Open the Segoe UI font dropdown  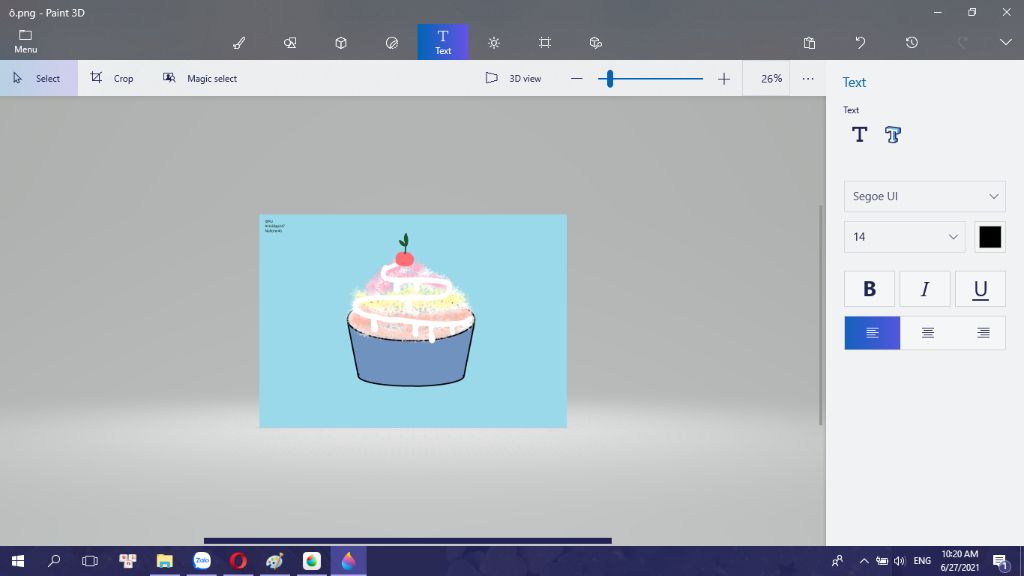[x=925, y=196]
